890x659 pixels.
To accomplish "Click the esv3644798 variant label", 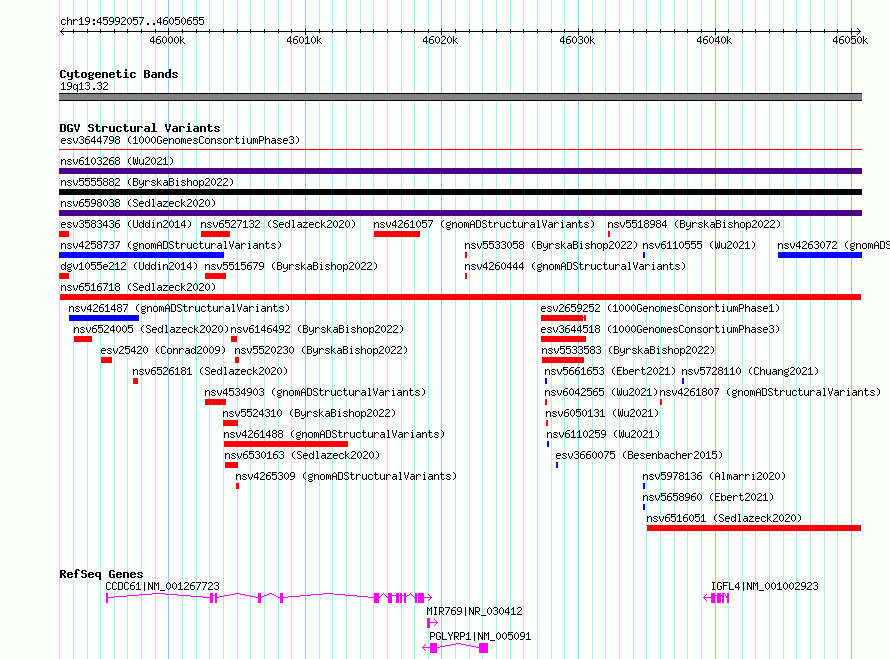I will [179, 140].
